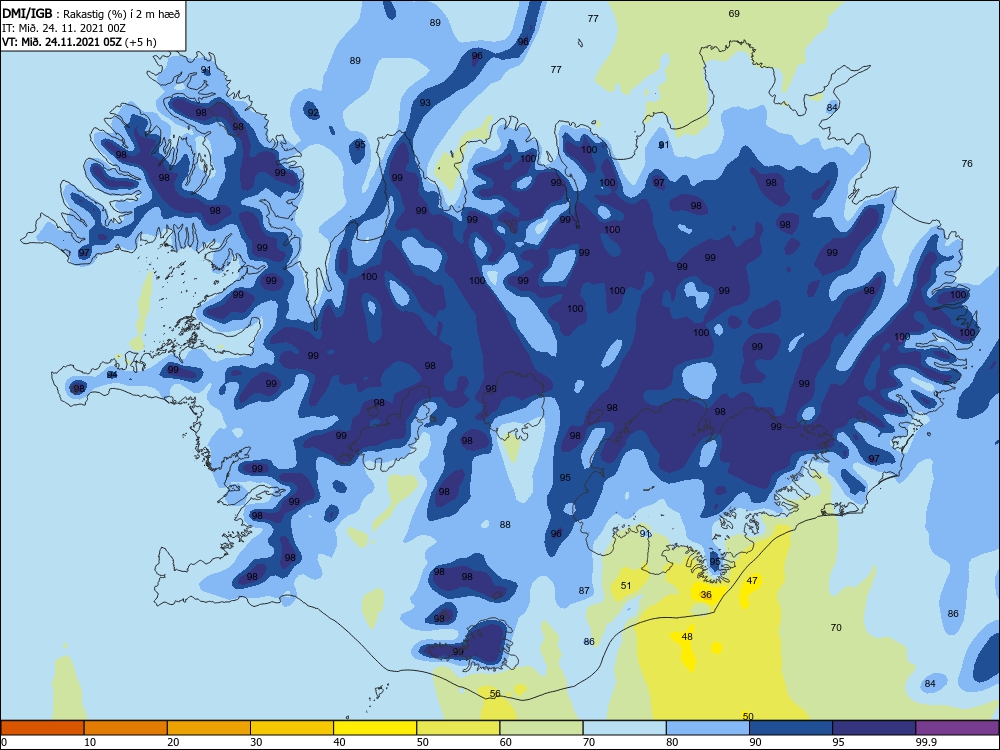Viewport: 1000px width, 750px height.
Task: Pick the 20–30 amber legend swatch
Action: coord(209,728)
